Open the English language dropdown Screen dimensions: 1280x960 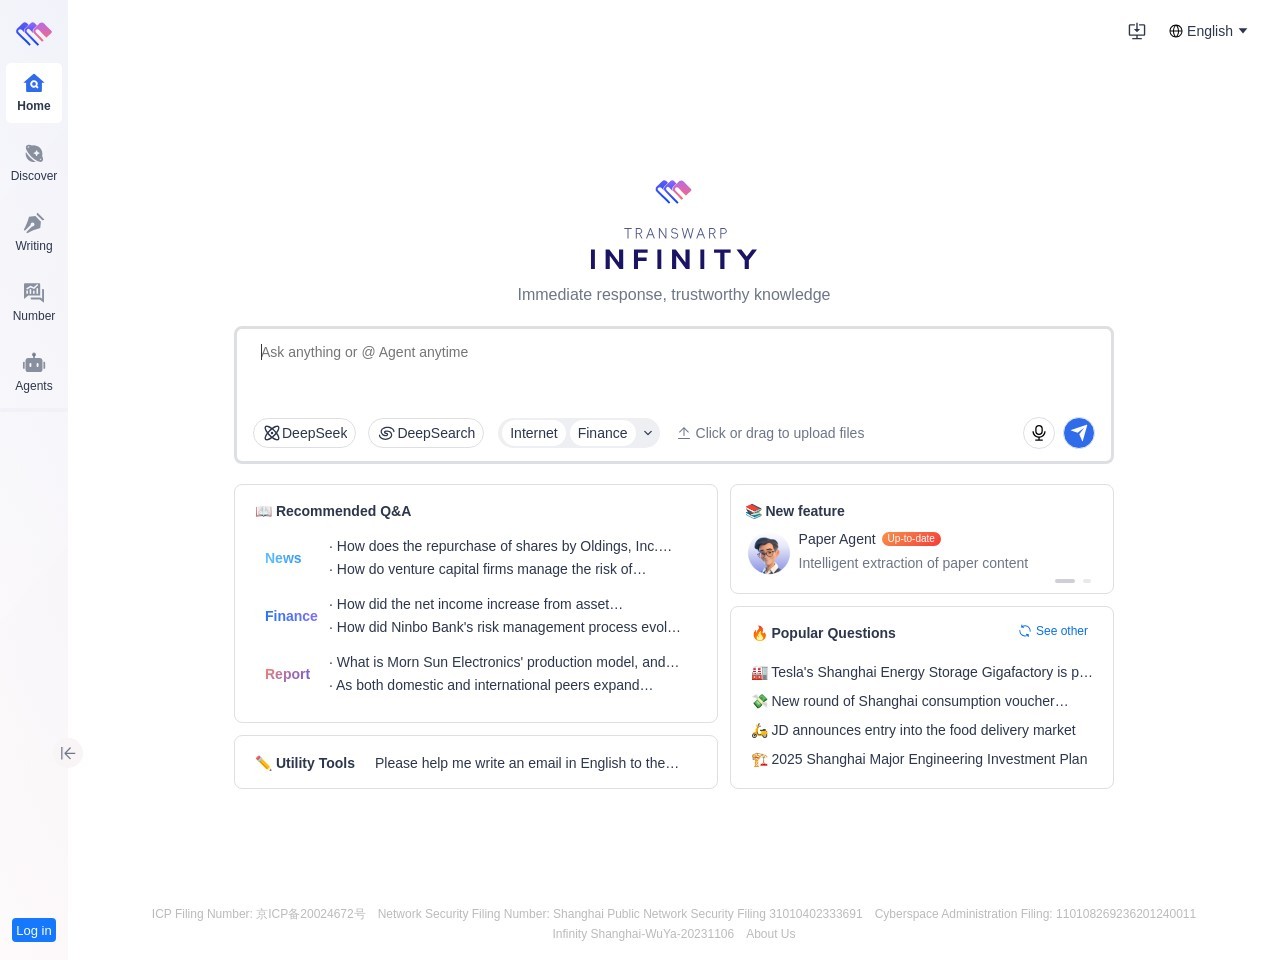1208,31
